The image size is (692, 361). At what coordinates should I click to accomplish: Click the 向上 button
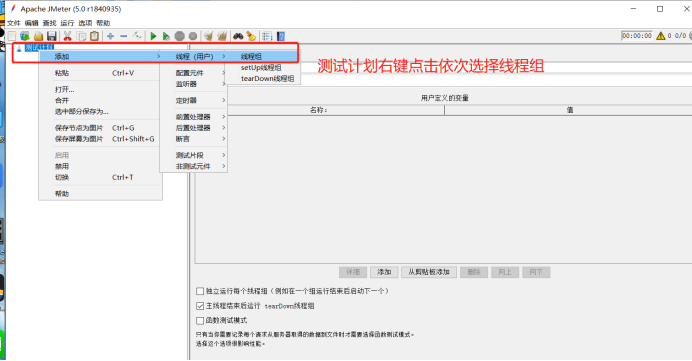[505, 272]
